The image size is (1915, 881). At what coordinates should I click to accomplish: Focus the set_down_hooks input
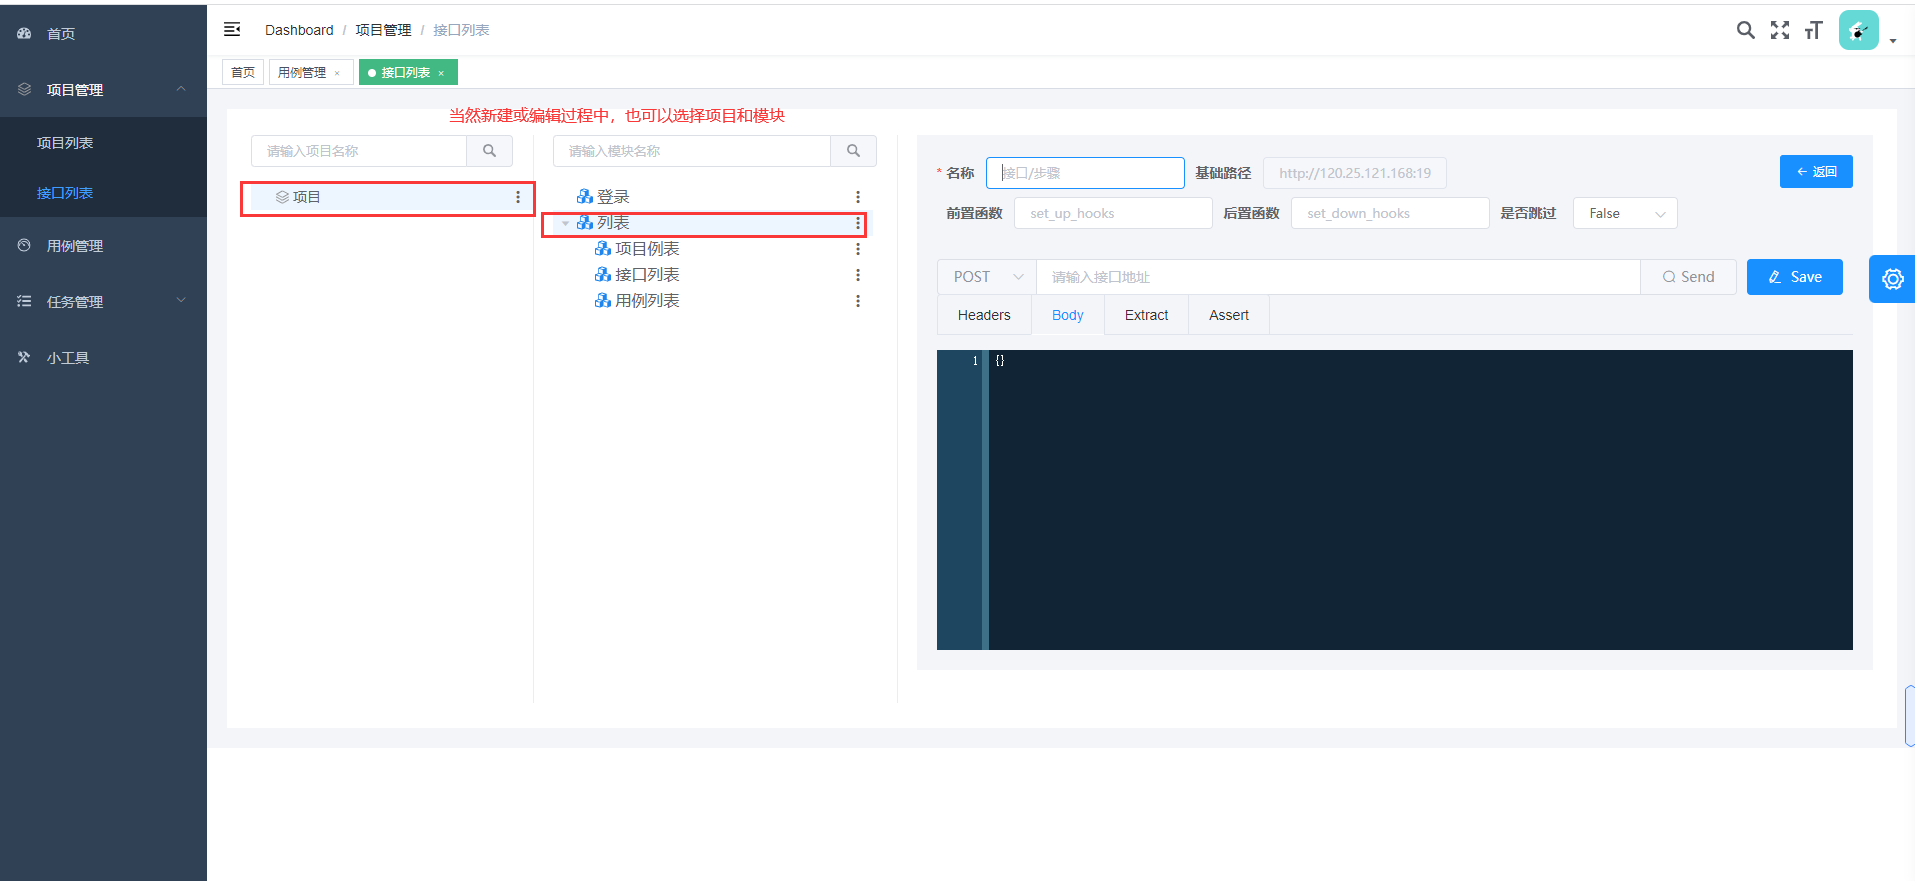pos(1390,213)
